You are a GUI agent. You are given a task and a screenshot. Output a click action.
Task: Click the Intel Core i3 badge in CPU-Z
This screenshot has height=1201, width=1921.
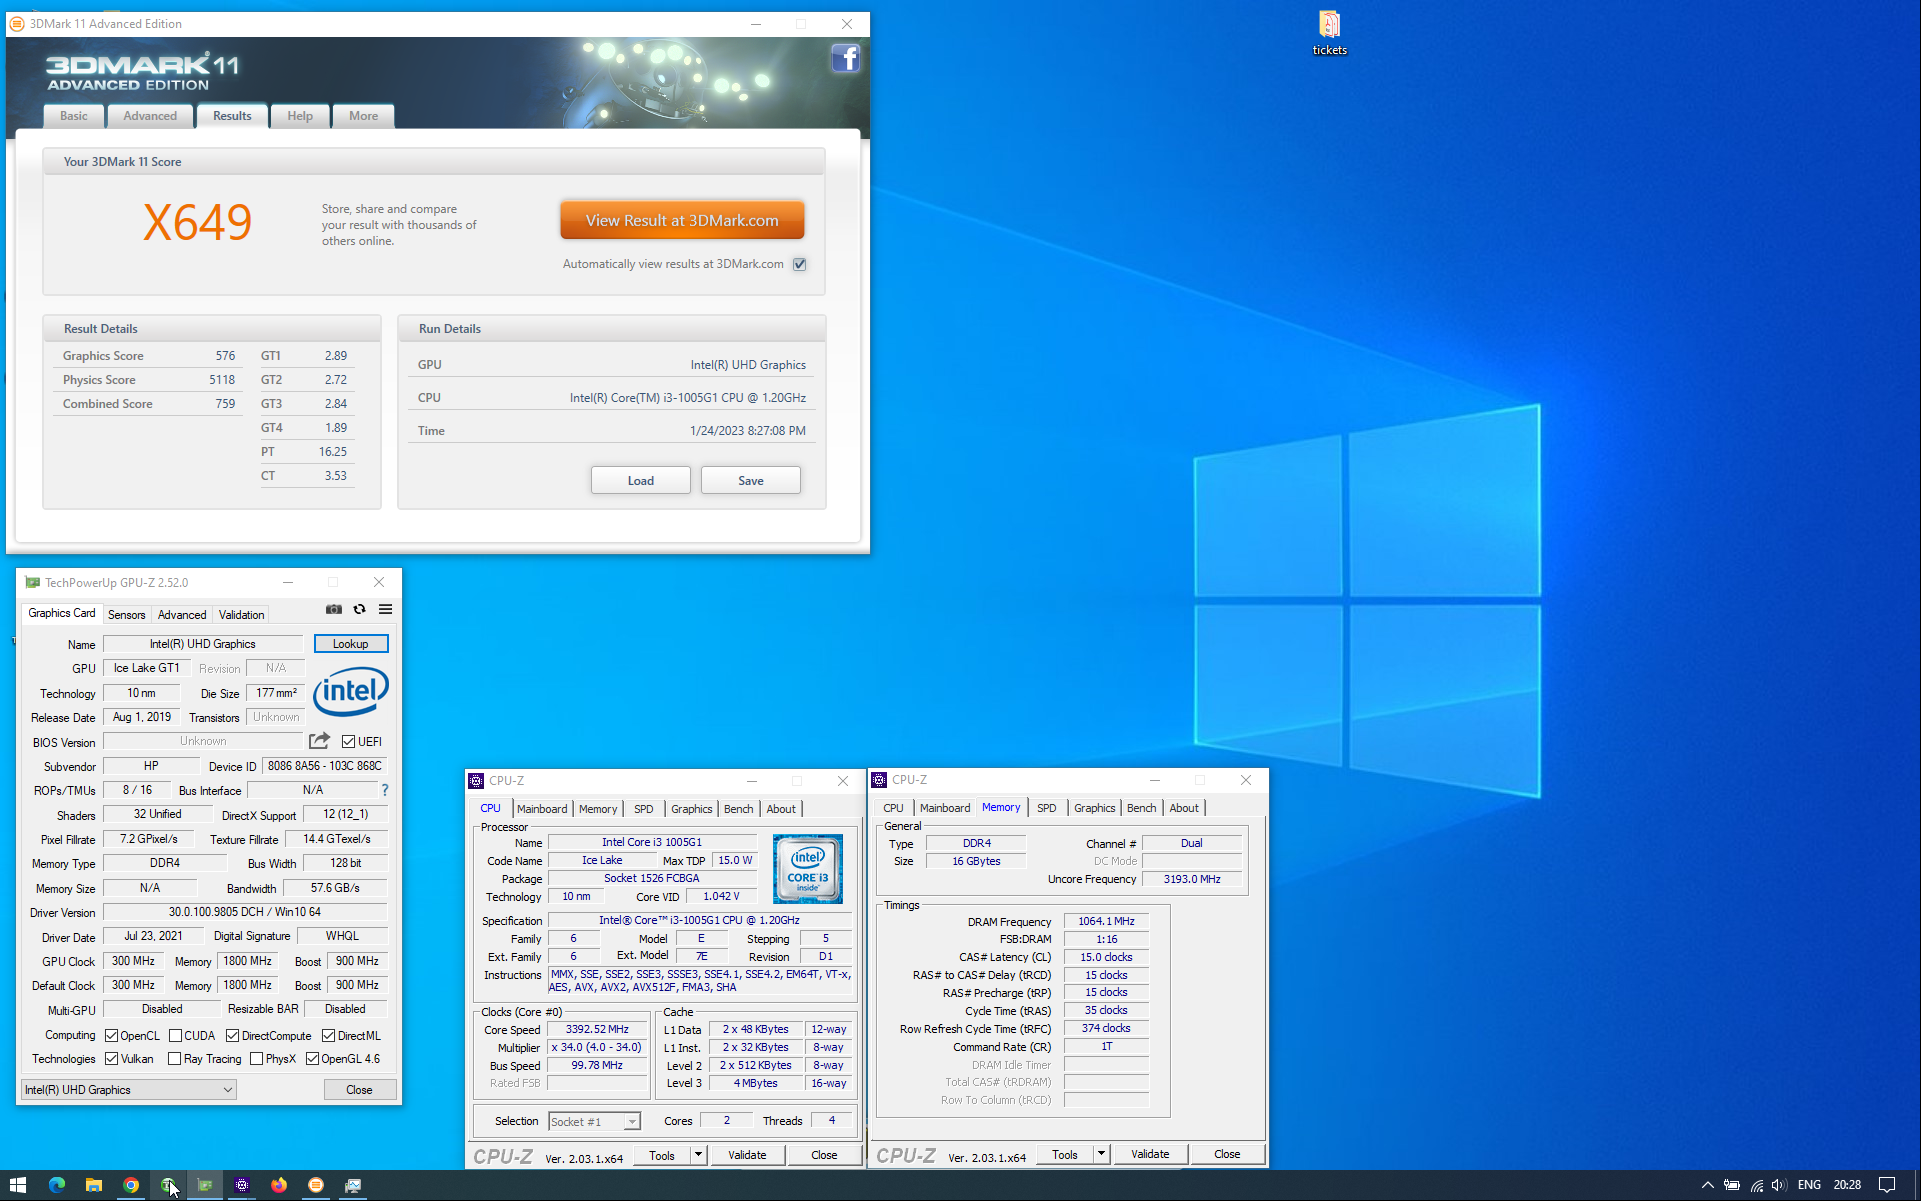807,869
